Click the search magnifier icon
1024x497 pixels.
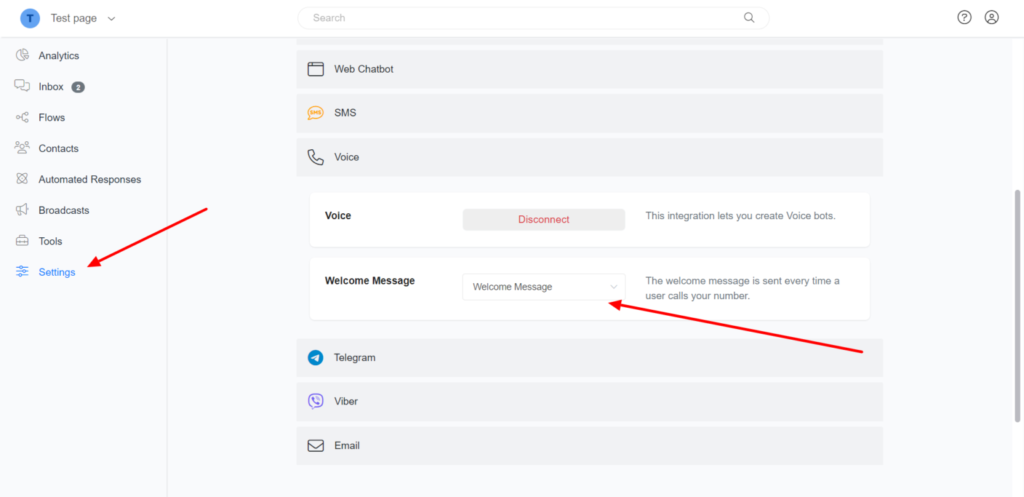(749, 18)
